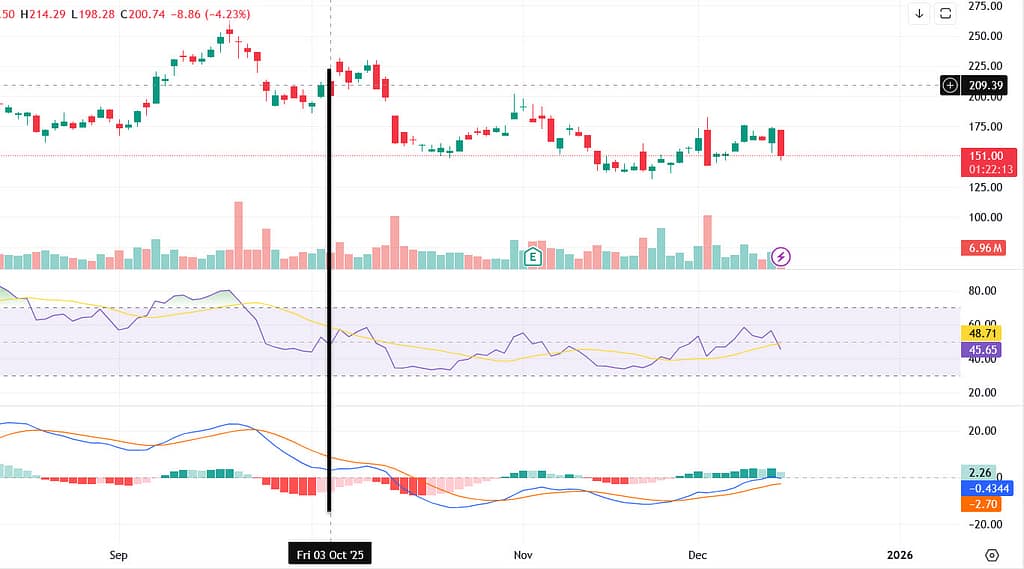Image resolution: width=1024 pixels, height=569 pixels.
Task: Click the Sep label on time axis
Action: (x=119, y=554)
